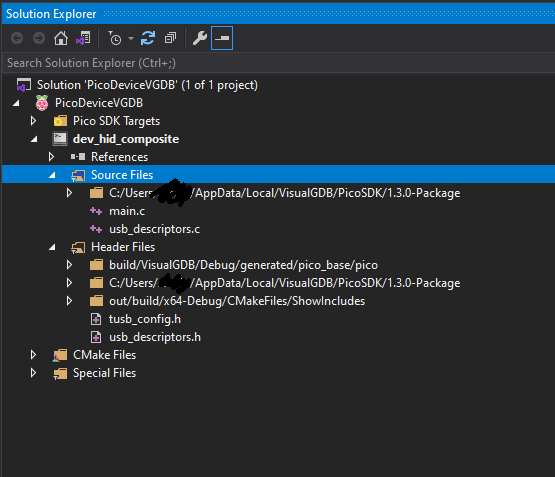Image resolution: width=555 pixels, height=477 pixels.
Task: Select build/VisualGDB/Debug/generated/pico_base/pico folder
Action: pyautogui.click(x=243, y=265)
